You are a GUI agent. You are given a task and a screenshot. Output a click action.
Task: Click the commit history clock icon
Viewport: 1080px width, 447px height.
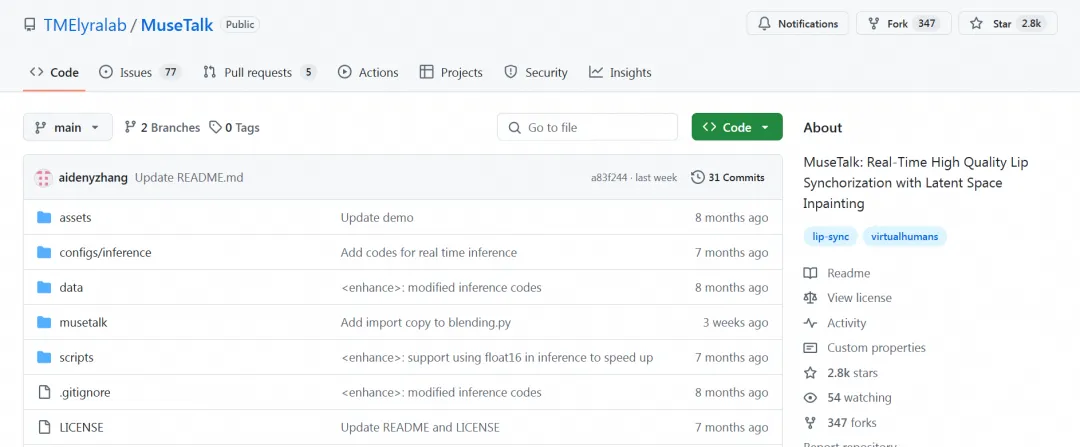pyautogui.click(x=697, y=177)
